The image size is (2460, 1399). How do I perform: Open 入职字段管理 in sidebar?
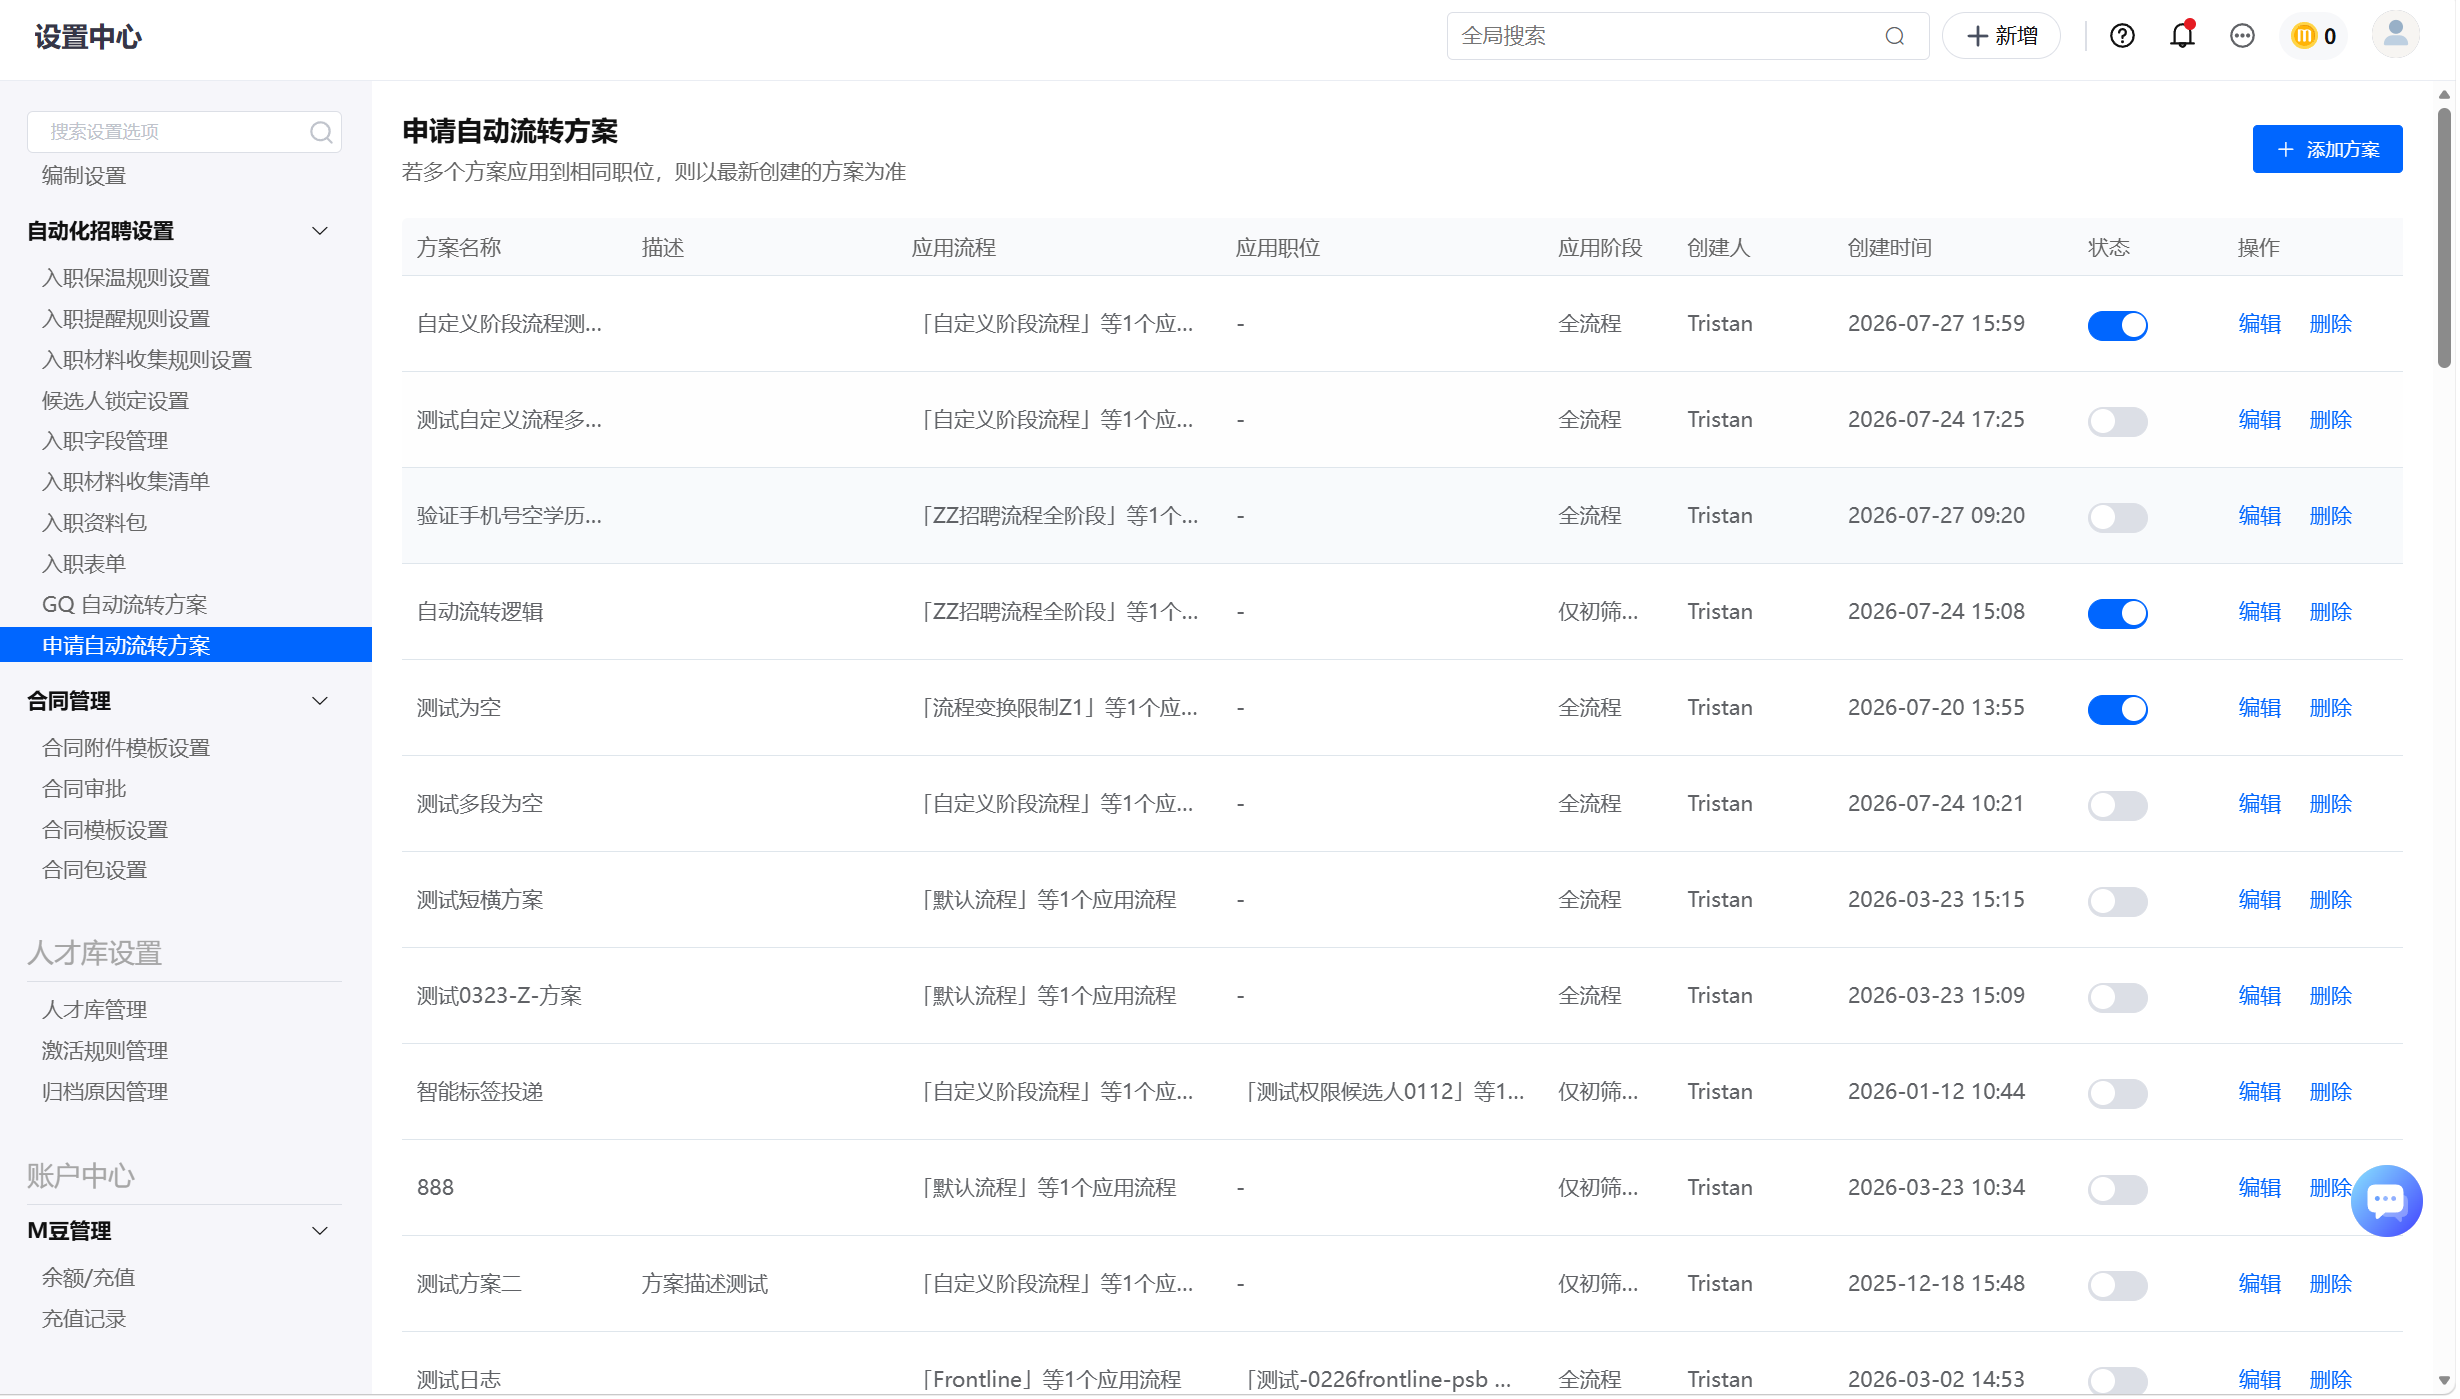pos(105,441)
